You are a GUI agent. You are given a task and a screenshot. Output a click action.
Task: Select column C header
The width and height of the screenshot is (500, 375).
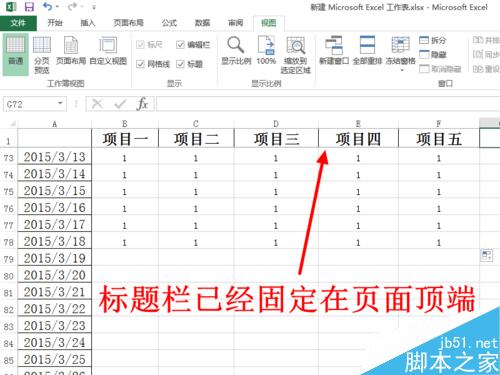point(196,124)
